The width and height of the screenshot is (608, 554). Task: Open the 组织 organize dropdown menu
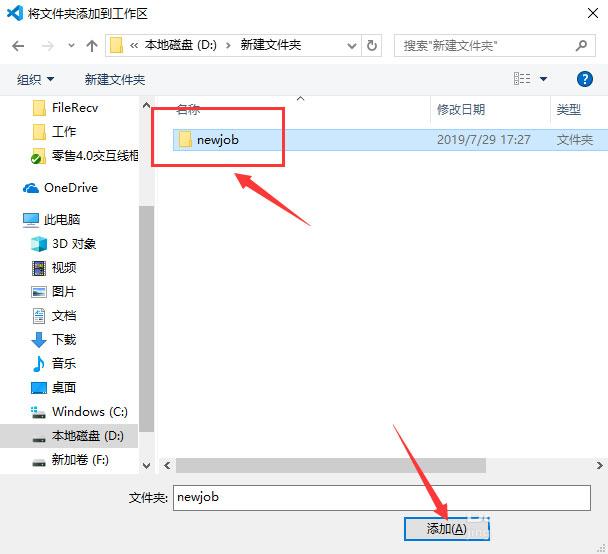[36, 79]
